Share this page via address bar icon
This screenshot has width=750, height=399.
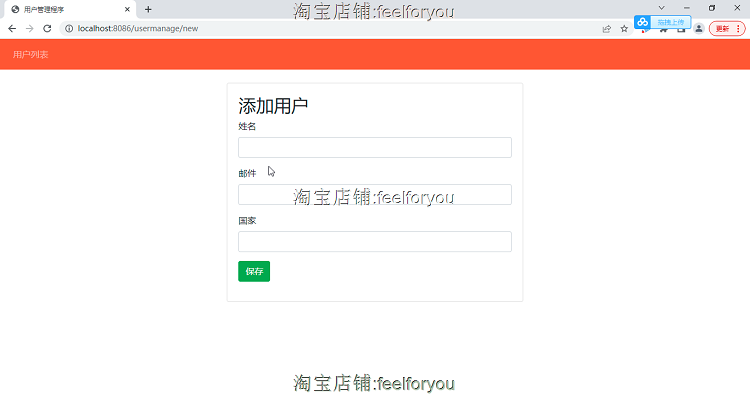[607, 29]
